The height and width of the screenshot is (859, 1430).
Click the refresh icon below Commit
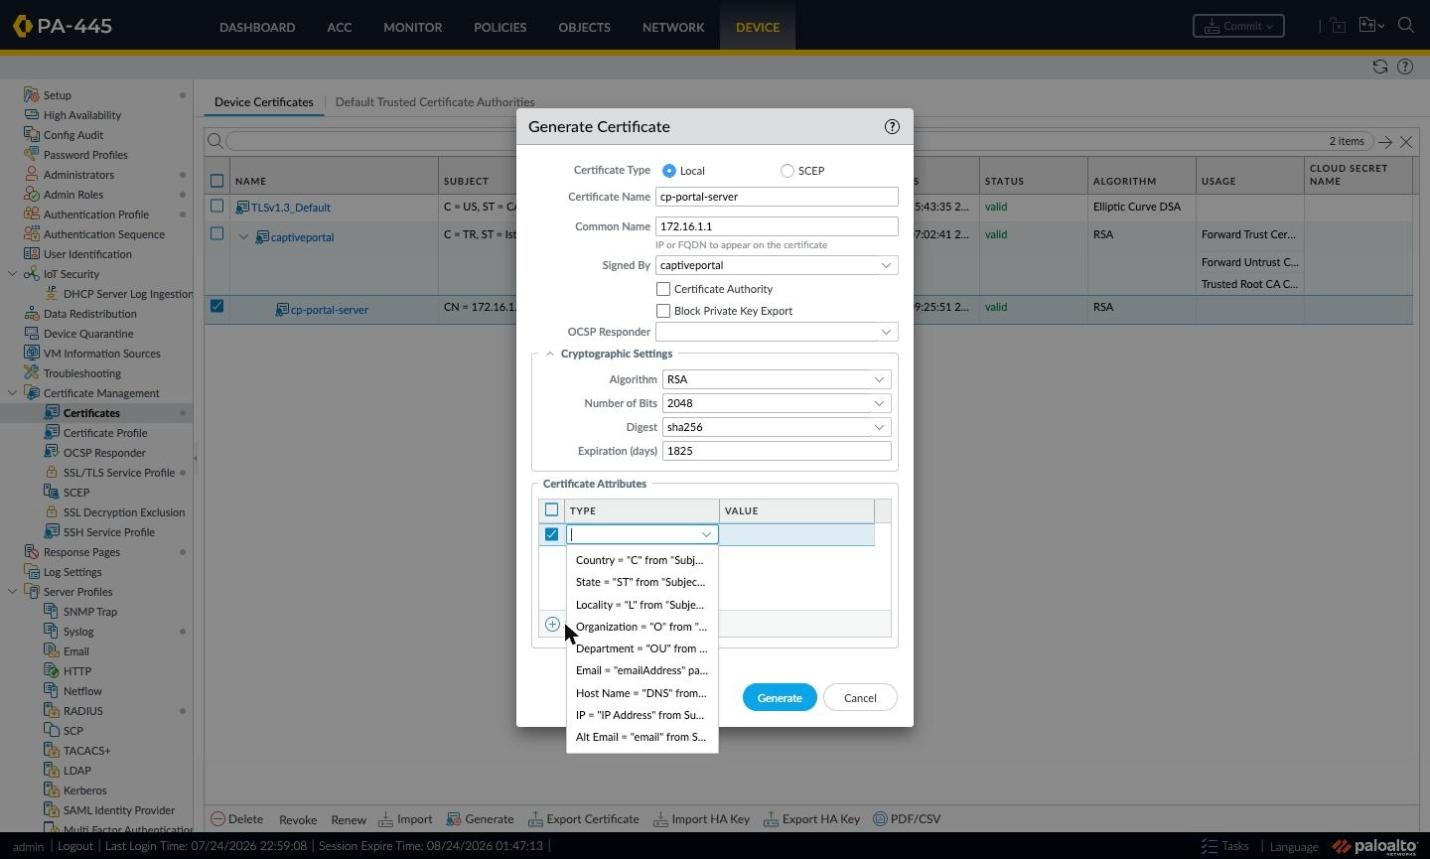(1380, 67)
